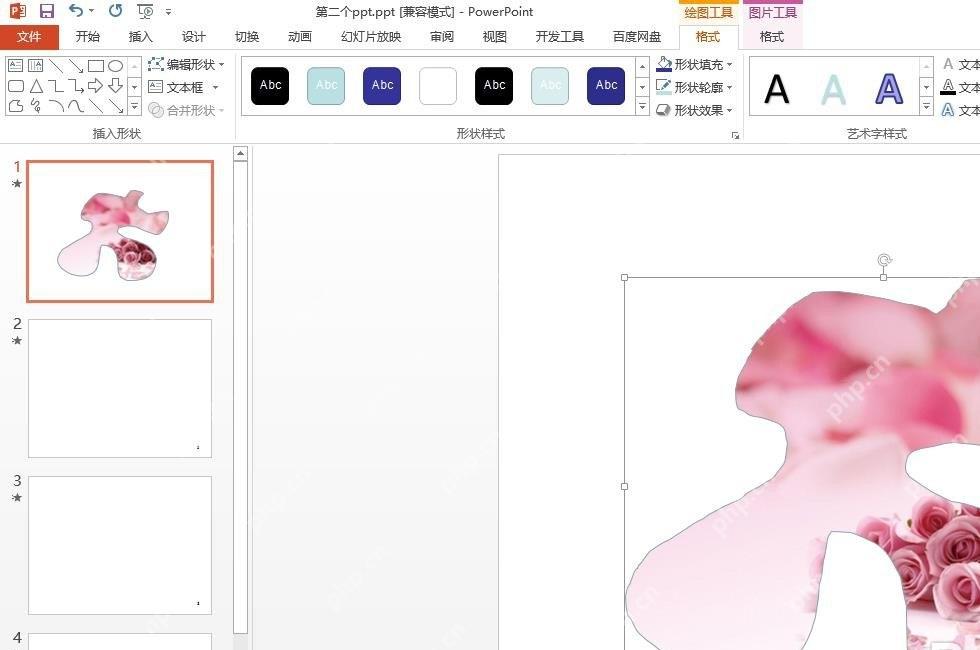The width and height of the screenshot is (980, 650).
Task: Save the presentation with the floppy disk icon
Action: tap(46, 11)
